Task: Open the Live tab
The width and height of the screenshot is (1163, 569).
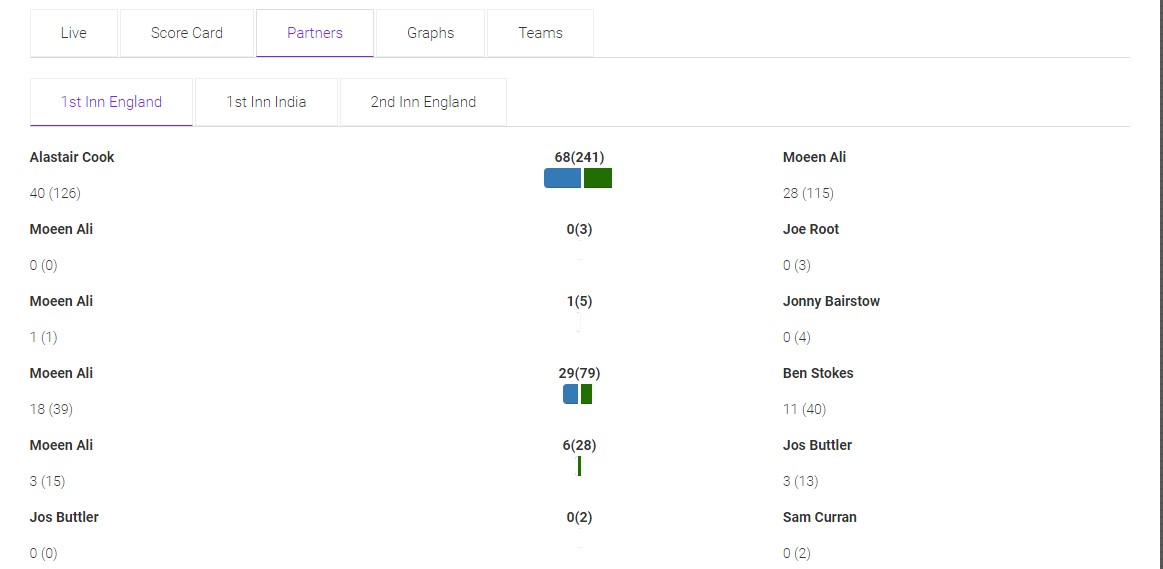Action: pos(74,33)
